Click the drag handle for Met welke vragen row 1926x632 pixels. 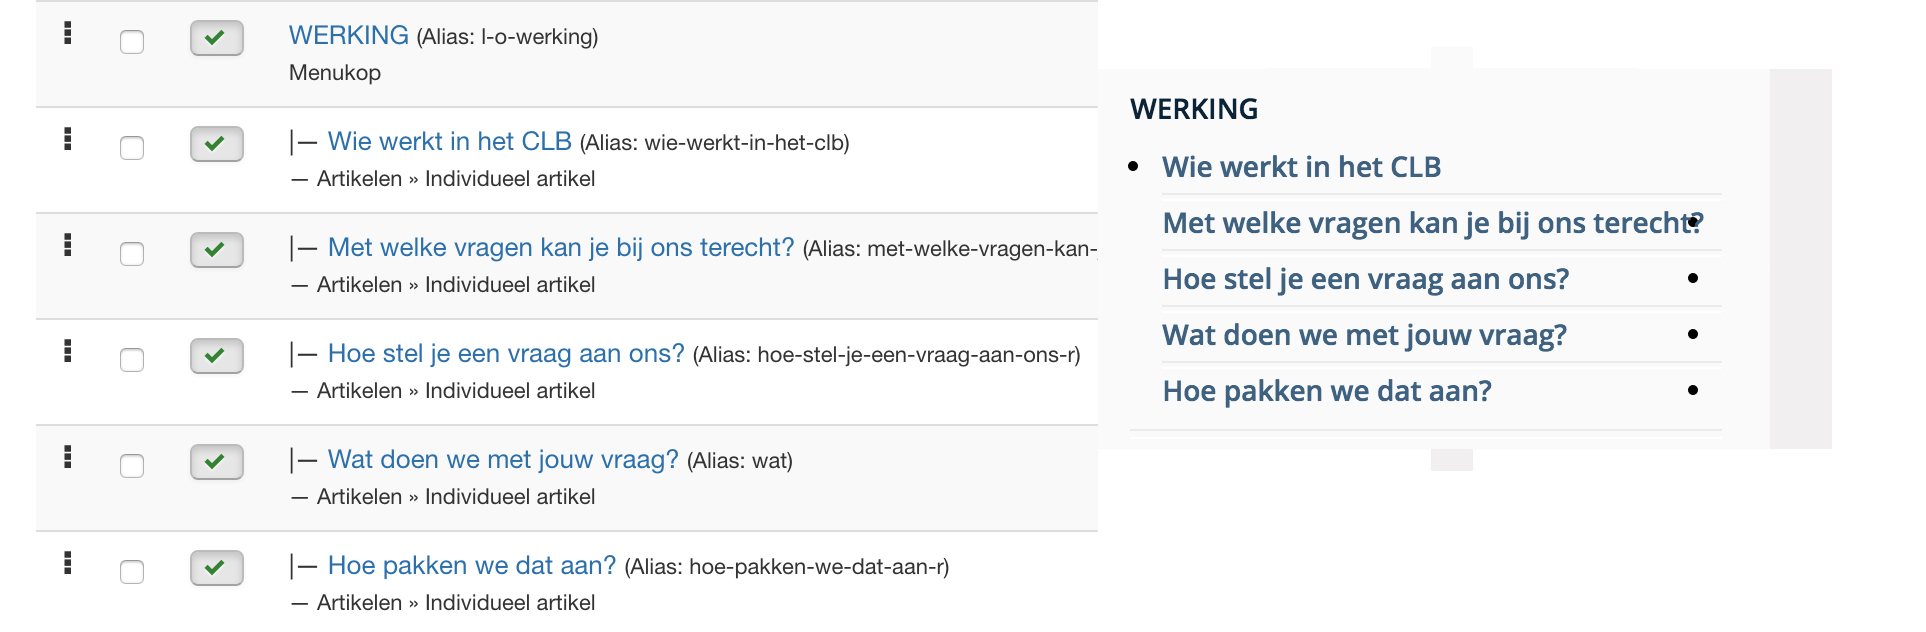point(68,245)
